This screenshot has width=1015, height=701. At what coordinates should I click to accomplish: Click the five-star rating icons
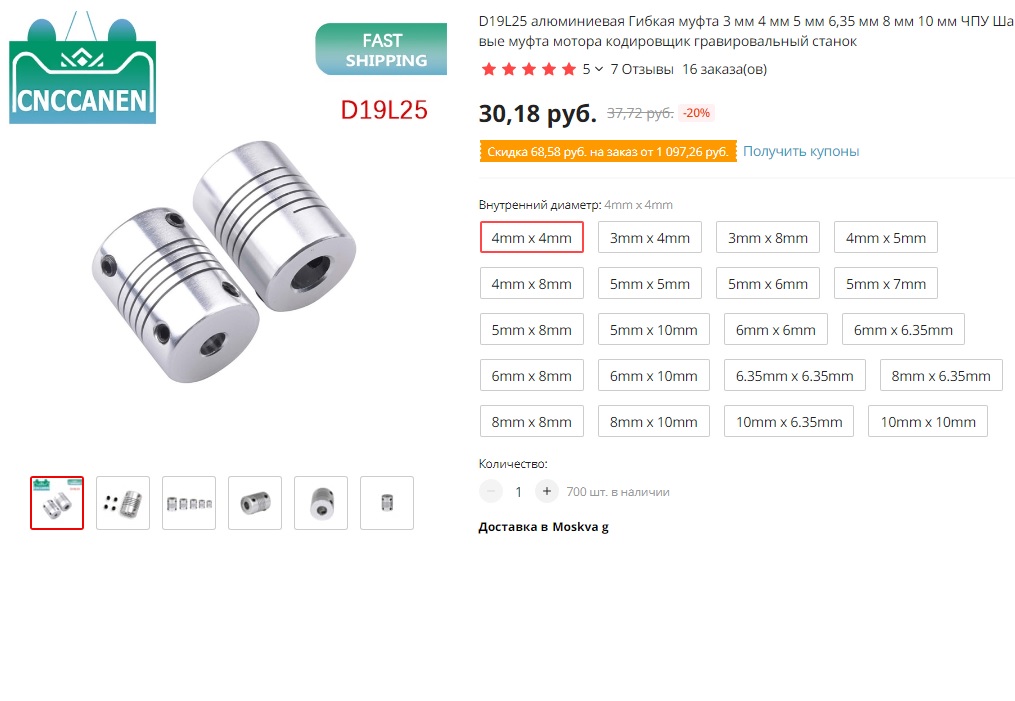(x=529, y=69)
